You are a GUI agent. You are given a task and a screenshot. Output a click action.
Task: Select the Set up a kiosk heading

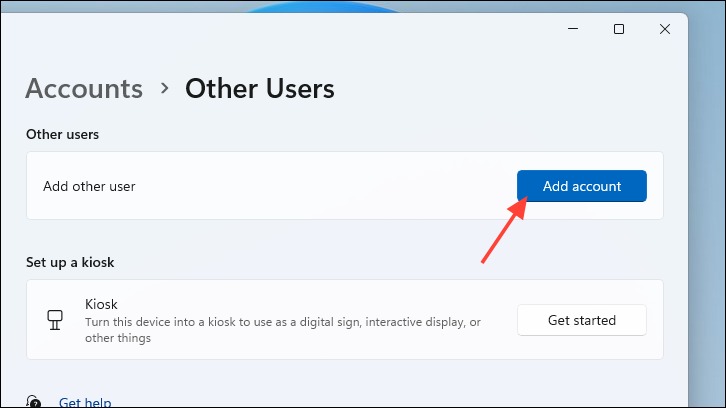click(70, 262)
